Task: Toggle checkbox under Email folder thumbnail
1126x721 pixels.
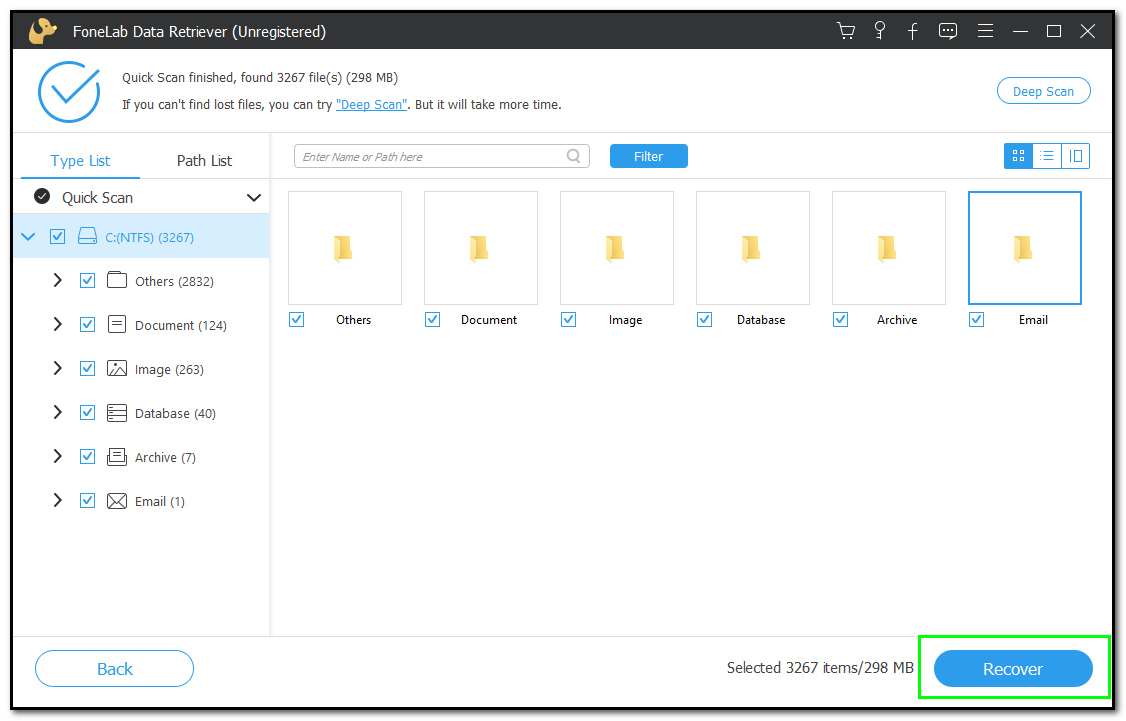Action: [977, 320]
